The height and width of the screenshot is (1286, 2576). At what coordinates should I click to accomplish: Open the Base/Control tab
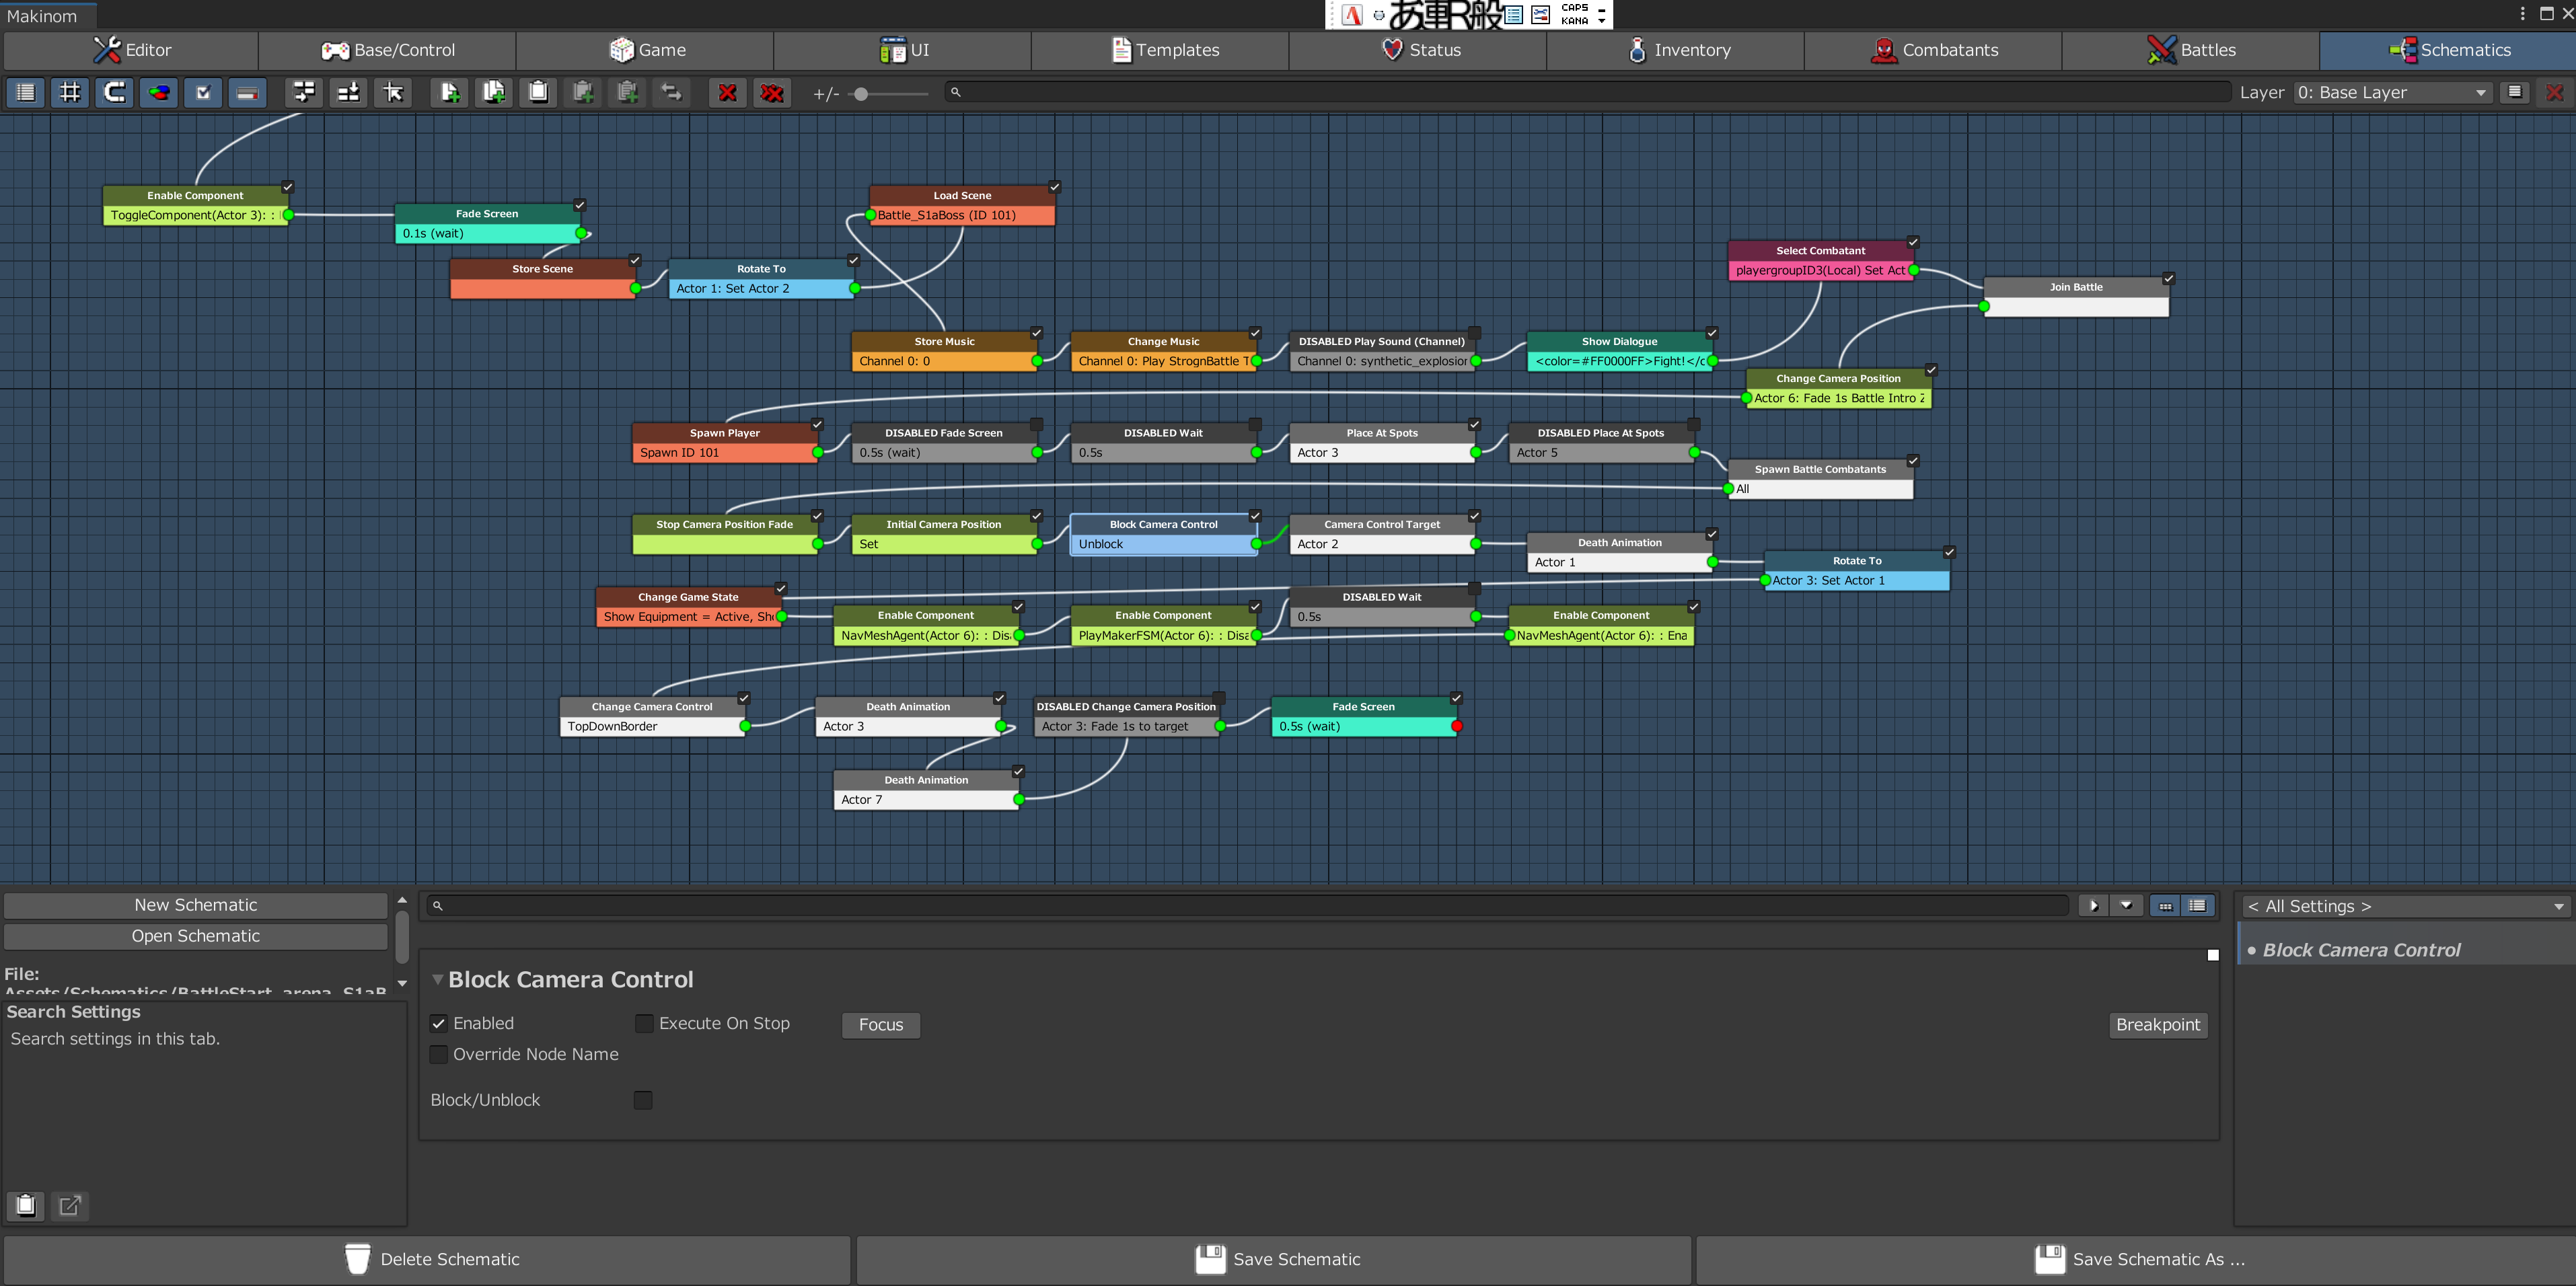(x=388, y=50)
